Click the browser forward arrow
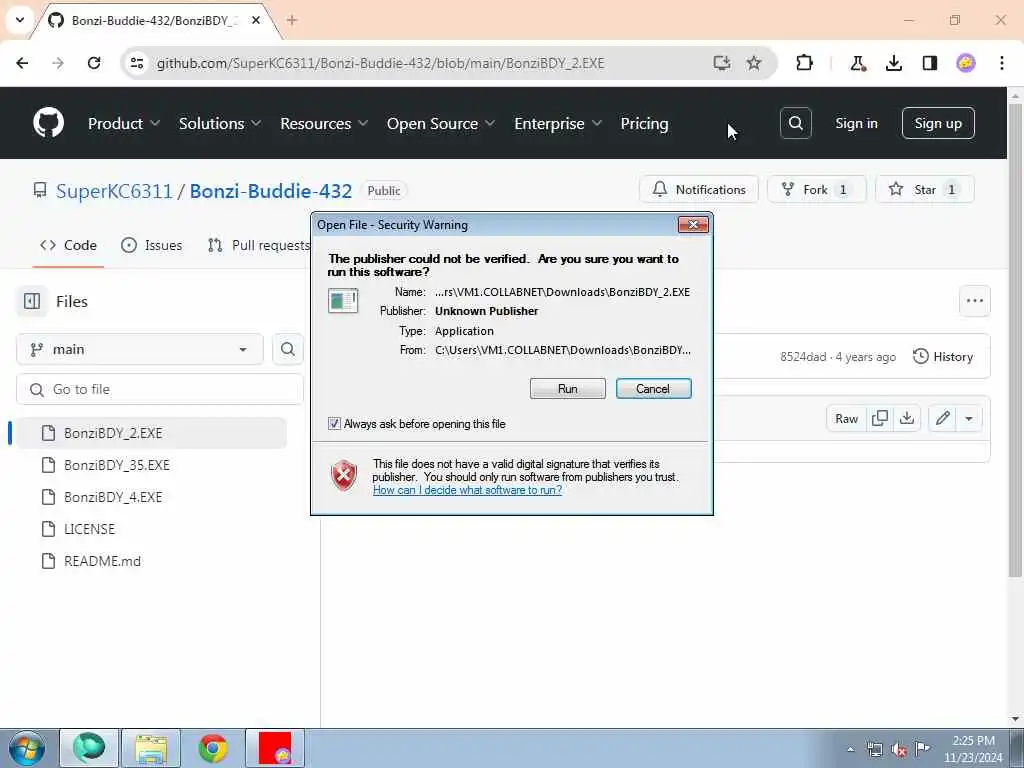The width and height of the screenshot is (1024, 768). (58, 63)
